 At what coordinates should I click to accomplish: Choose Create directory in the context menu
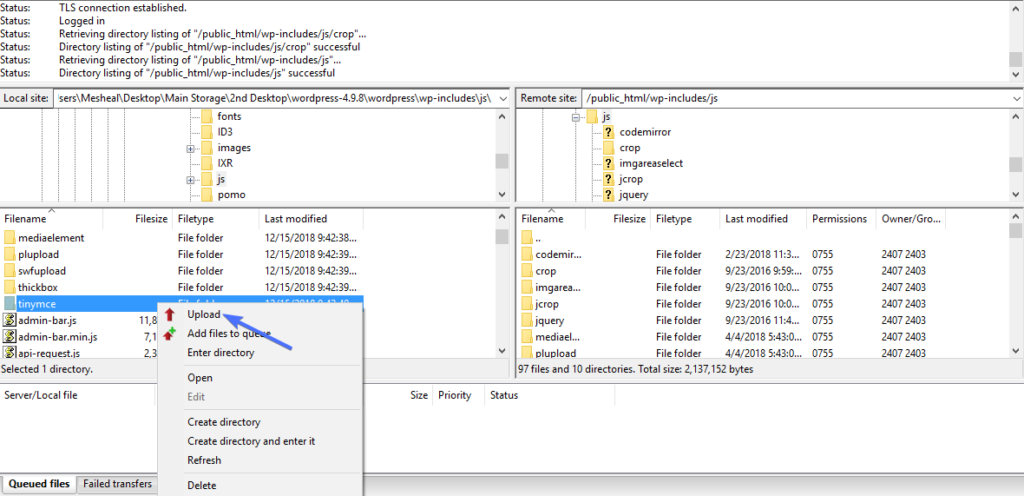pyautogui.click(x=224, y=422)
